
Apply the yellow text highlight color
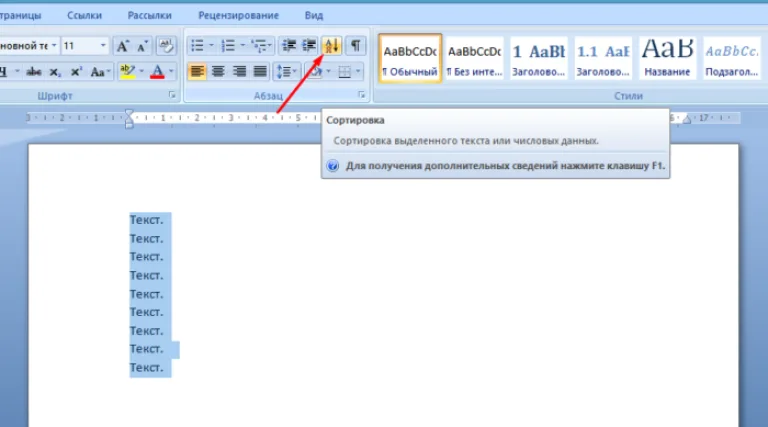coord(127,72)
